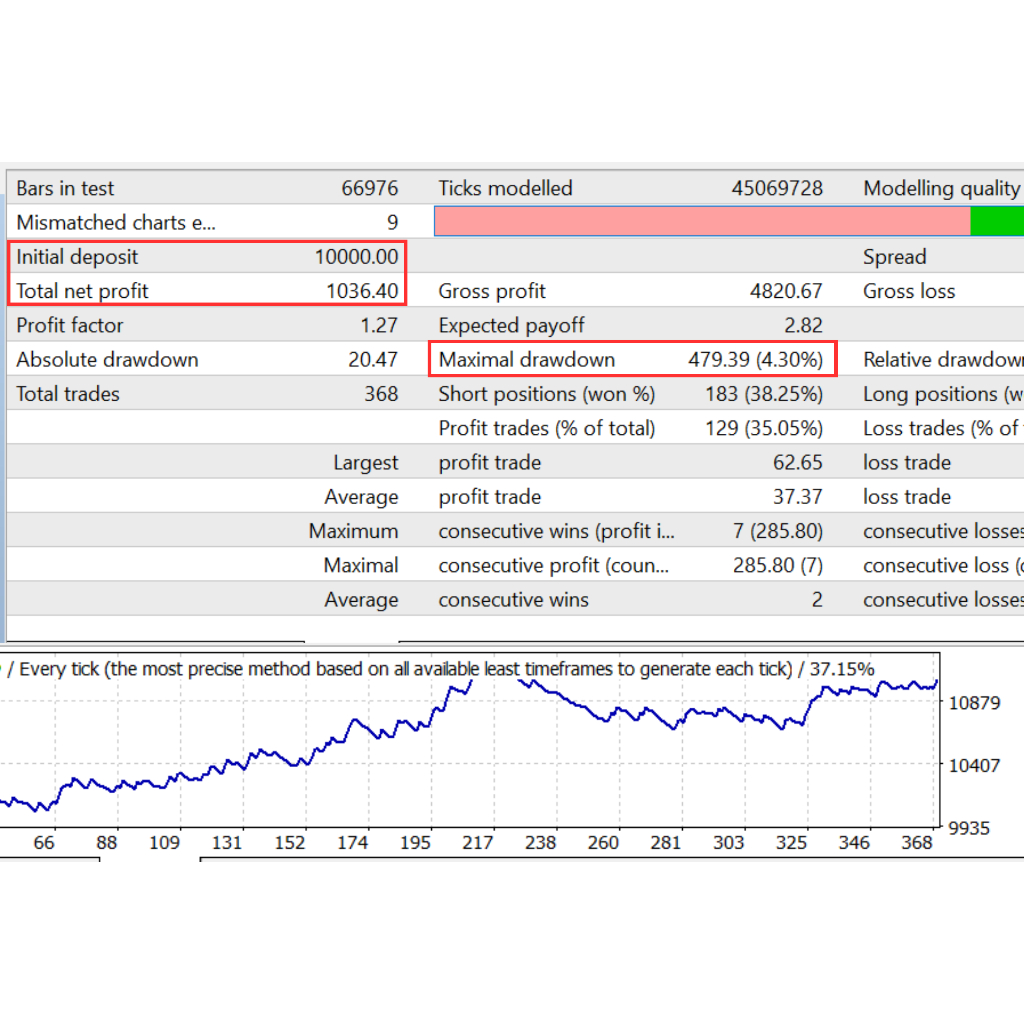Select the Ticks modelled value 45069728
This screenshot has height=1024, width=1024.
(x=776, y=188)
